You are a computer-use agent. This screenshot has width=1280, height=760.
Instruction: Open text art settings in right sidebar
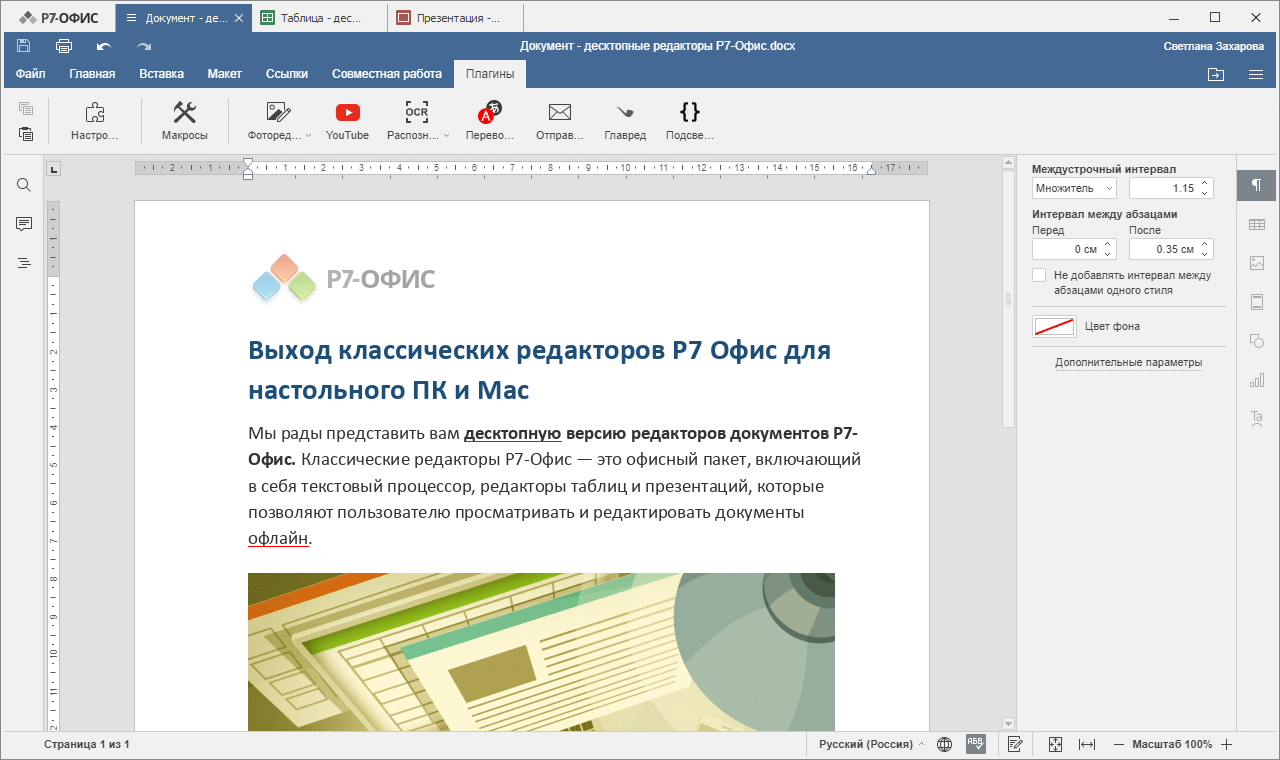[x=1257, y=418]
